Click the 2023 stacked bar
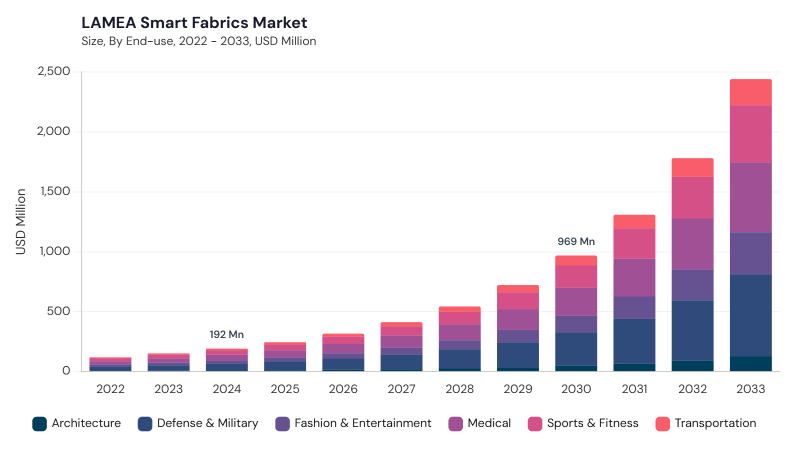 (169, 362)
